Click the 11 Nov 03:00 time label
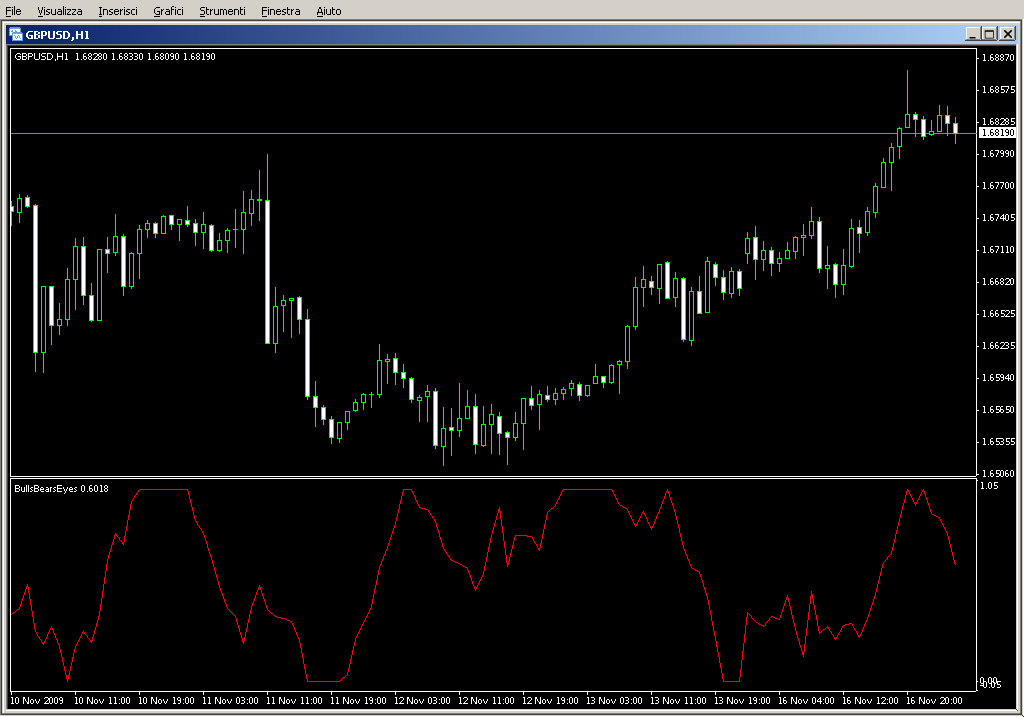Viewport: 1024px width, 717px height. pyautogui.click(x=231, y=701)
